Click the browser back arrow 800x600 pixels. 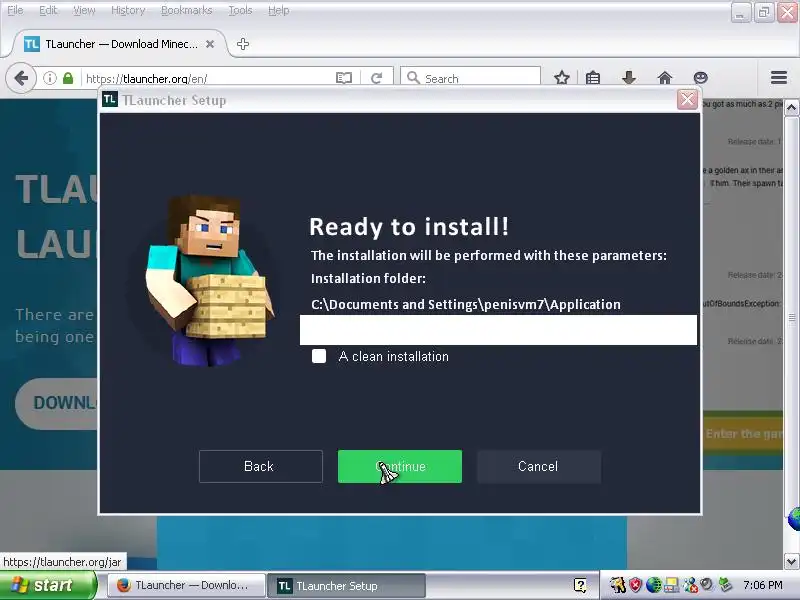[x=21, y=79]
